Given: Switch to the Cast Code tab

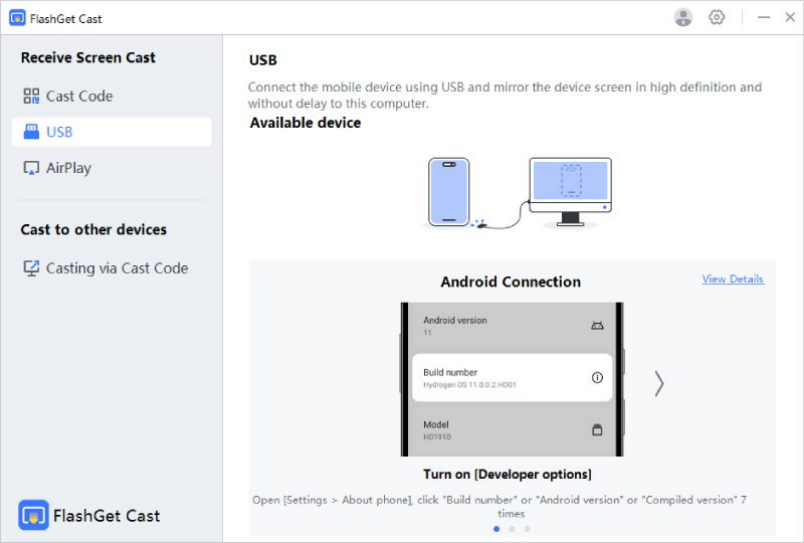Looking at the screenshot, I should click(79, 96).
